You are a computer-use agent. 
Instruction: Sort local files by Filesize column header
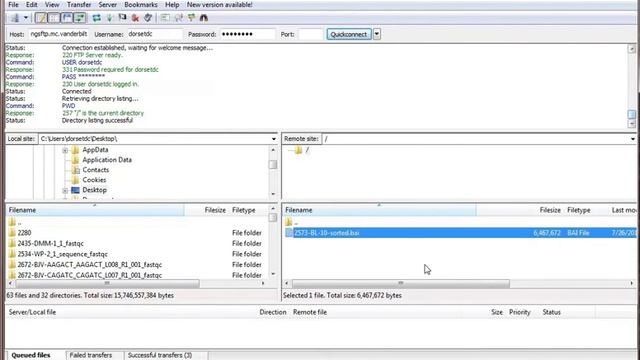pyautogui.click(x=215, y=210)
